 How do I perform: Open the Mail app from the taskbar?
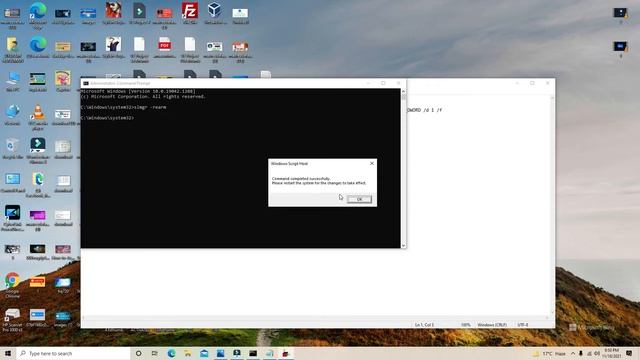(204, 353)
